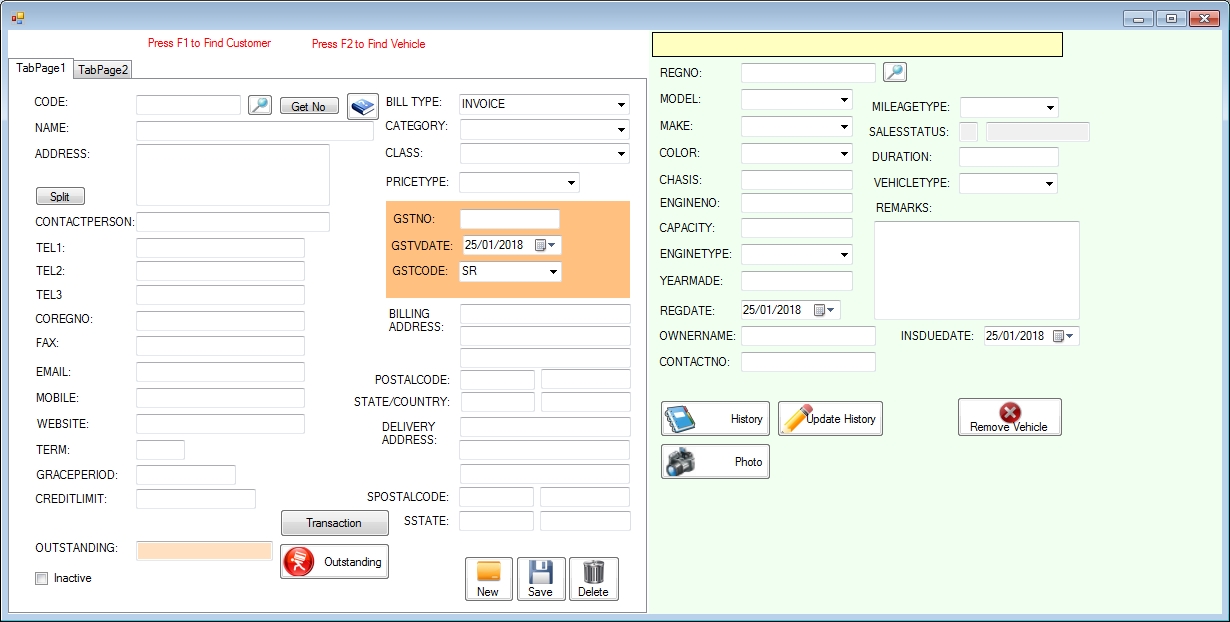Click the CONTACTPERSON input field

click(233, 222)
